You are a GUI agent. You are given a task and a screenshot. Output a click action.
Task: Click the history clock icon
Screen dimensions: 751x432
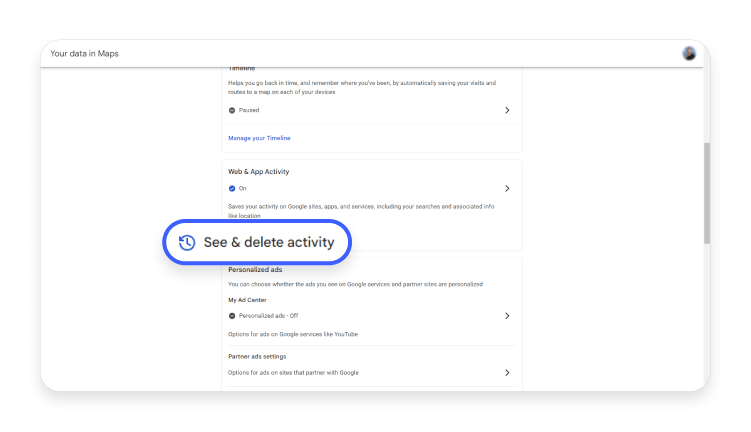pyautogui.click(x=187, y=242)
